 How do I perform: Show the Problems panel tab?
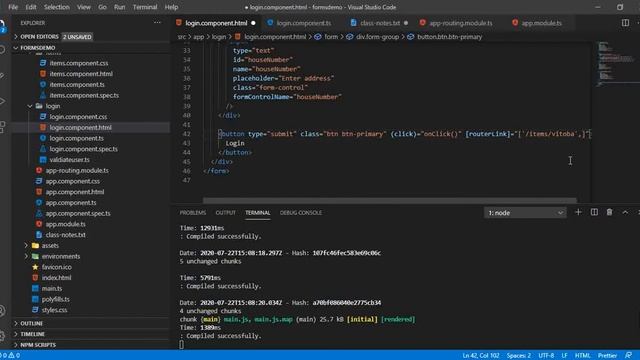[193, 213]
